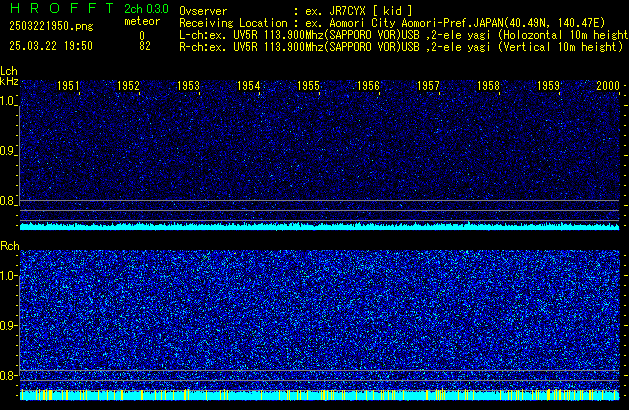Click the 'meteor' label
Viewport: 629px width, 410px height.
142,21
